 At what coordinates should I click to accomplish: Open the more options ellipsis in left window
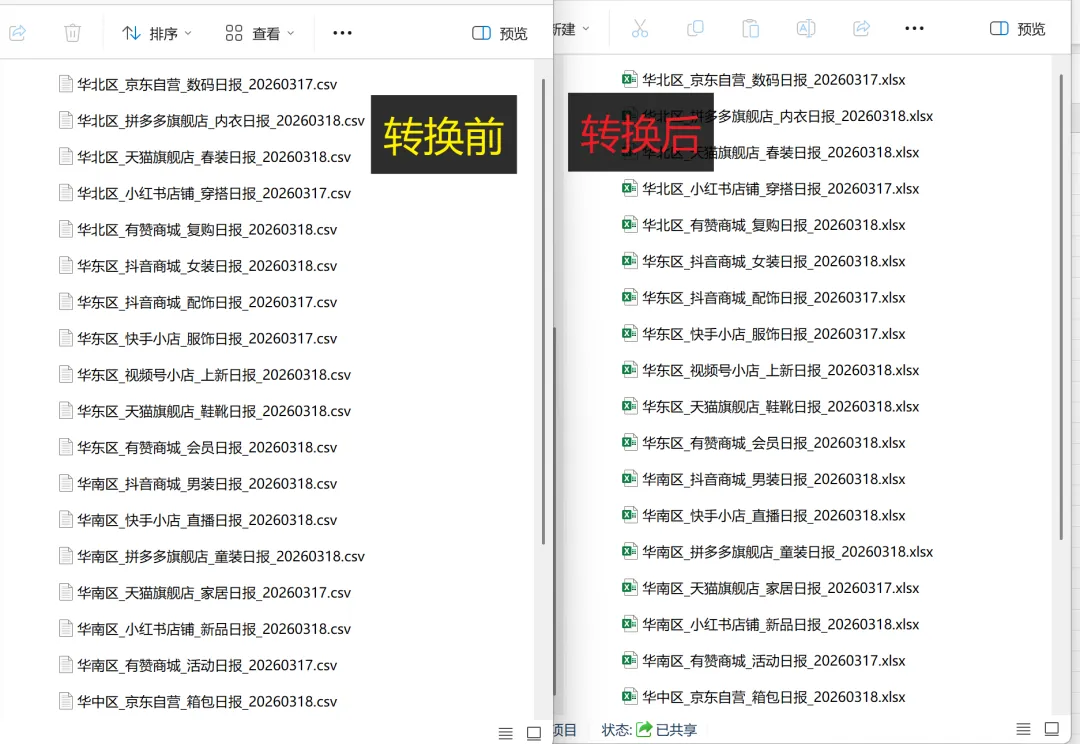(x=342, y=33)
